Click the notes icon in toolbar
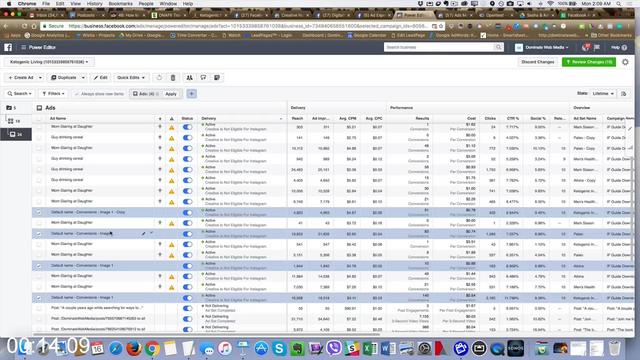640x360 pixels. (217, 78)
